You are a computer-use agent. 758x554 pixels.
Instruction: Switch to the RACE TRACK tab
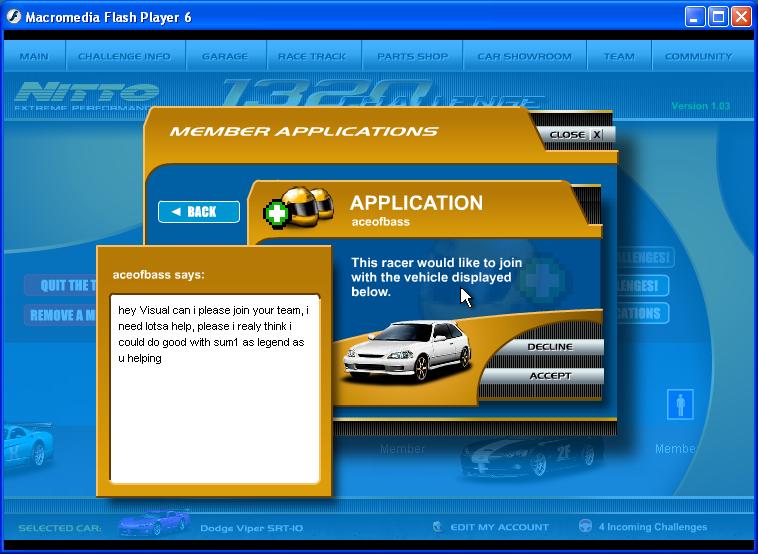[312, 56]
